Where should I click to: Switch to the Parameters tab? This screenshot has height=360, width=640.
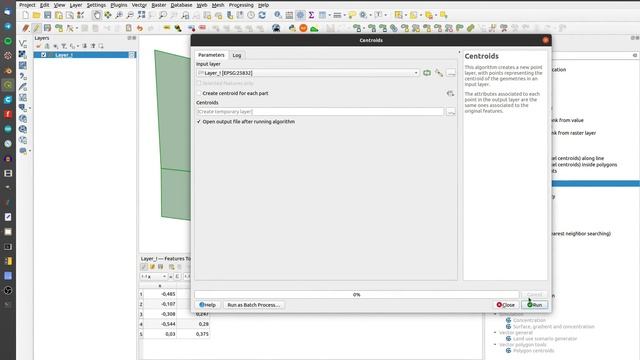tap(211, 55)
